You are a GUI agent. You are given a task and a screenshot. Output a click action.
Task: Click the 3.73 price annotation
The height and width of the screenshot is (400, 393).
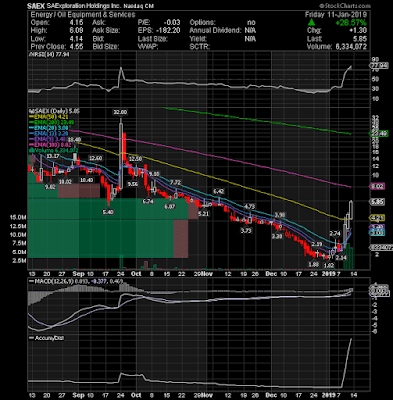[246, 231]
